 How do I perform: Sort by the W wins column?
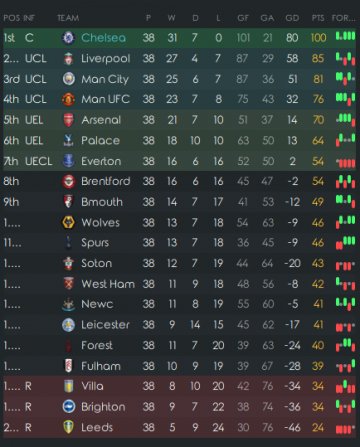click(171, 18)
